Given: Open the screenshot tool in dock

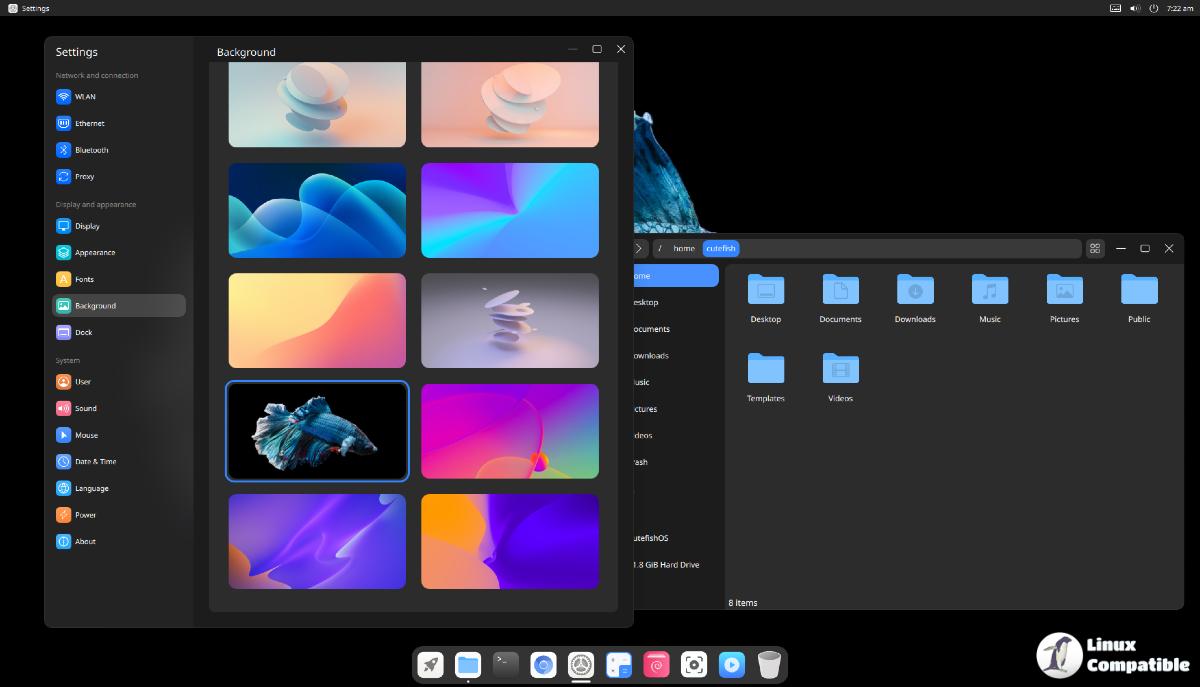Looking at the screenshot, I should pyautogui.click(x=694, y=664).
